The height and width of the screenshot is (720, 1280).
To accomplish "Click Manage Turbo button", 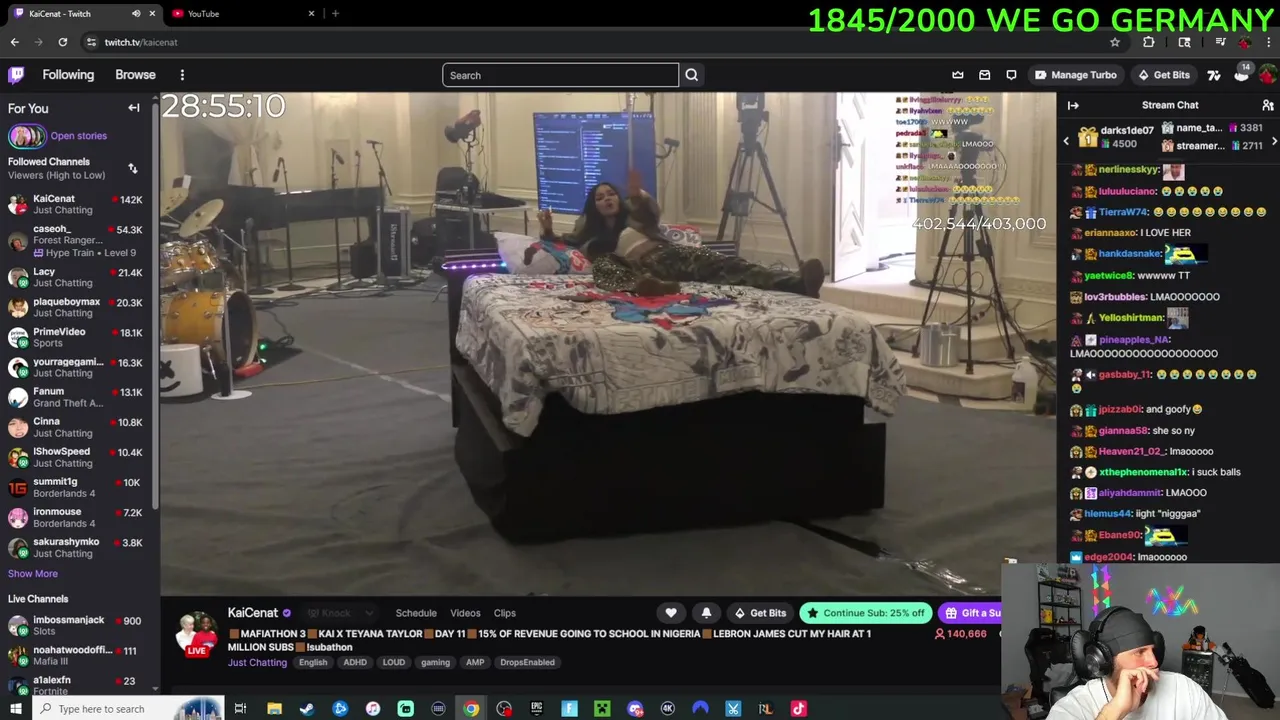I will [1075, 75].
